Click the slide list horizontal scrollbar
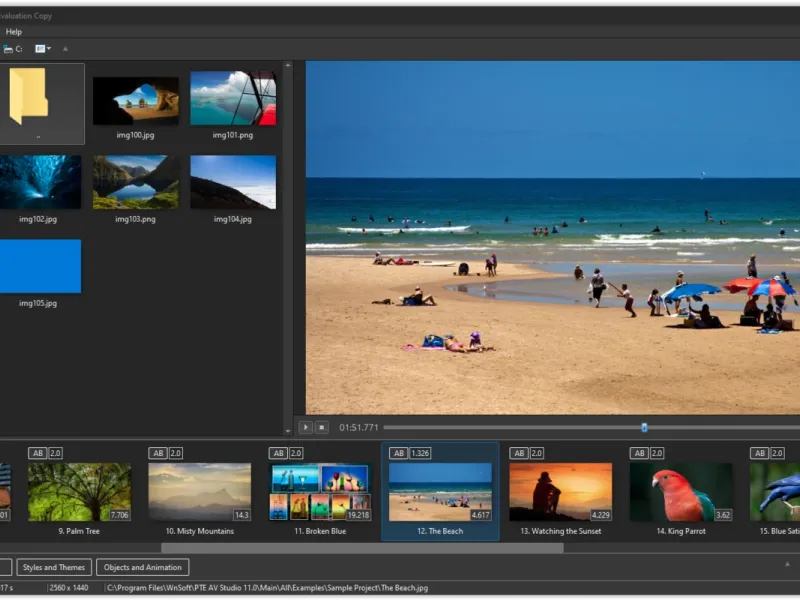This screenshot has height=600, width=800. click(362, 548)
